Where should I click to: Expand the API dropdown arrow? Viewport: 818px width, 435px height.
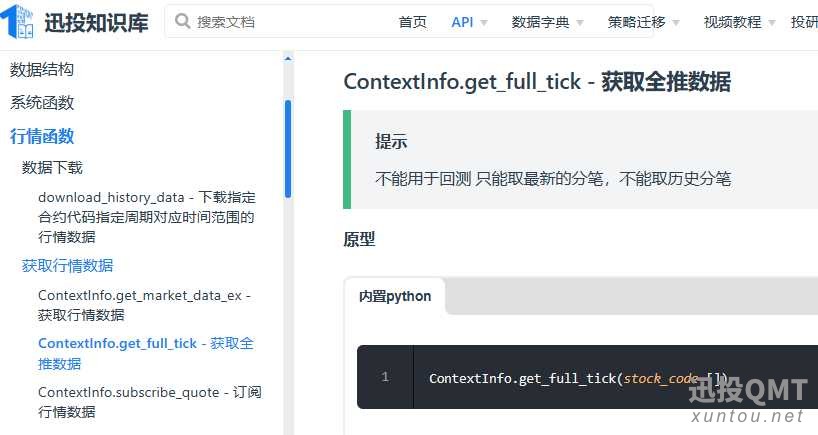(x=484, y=23)
